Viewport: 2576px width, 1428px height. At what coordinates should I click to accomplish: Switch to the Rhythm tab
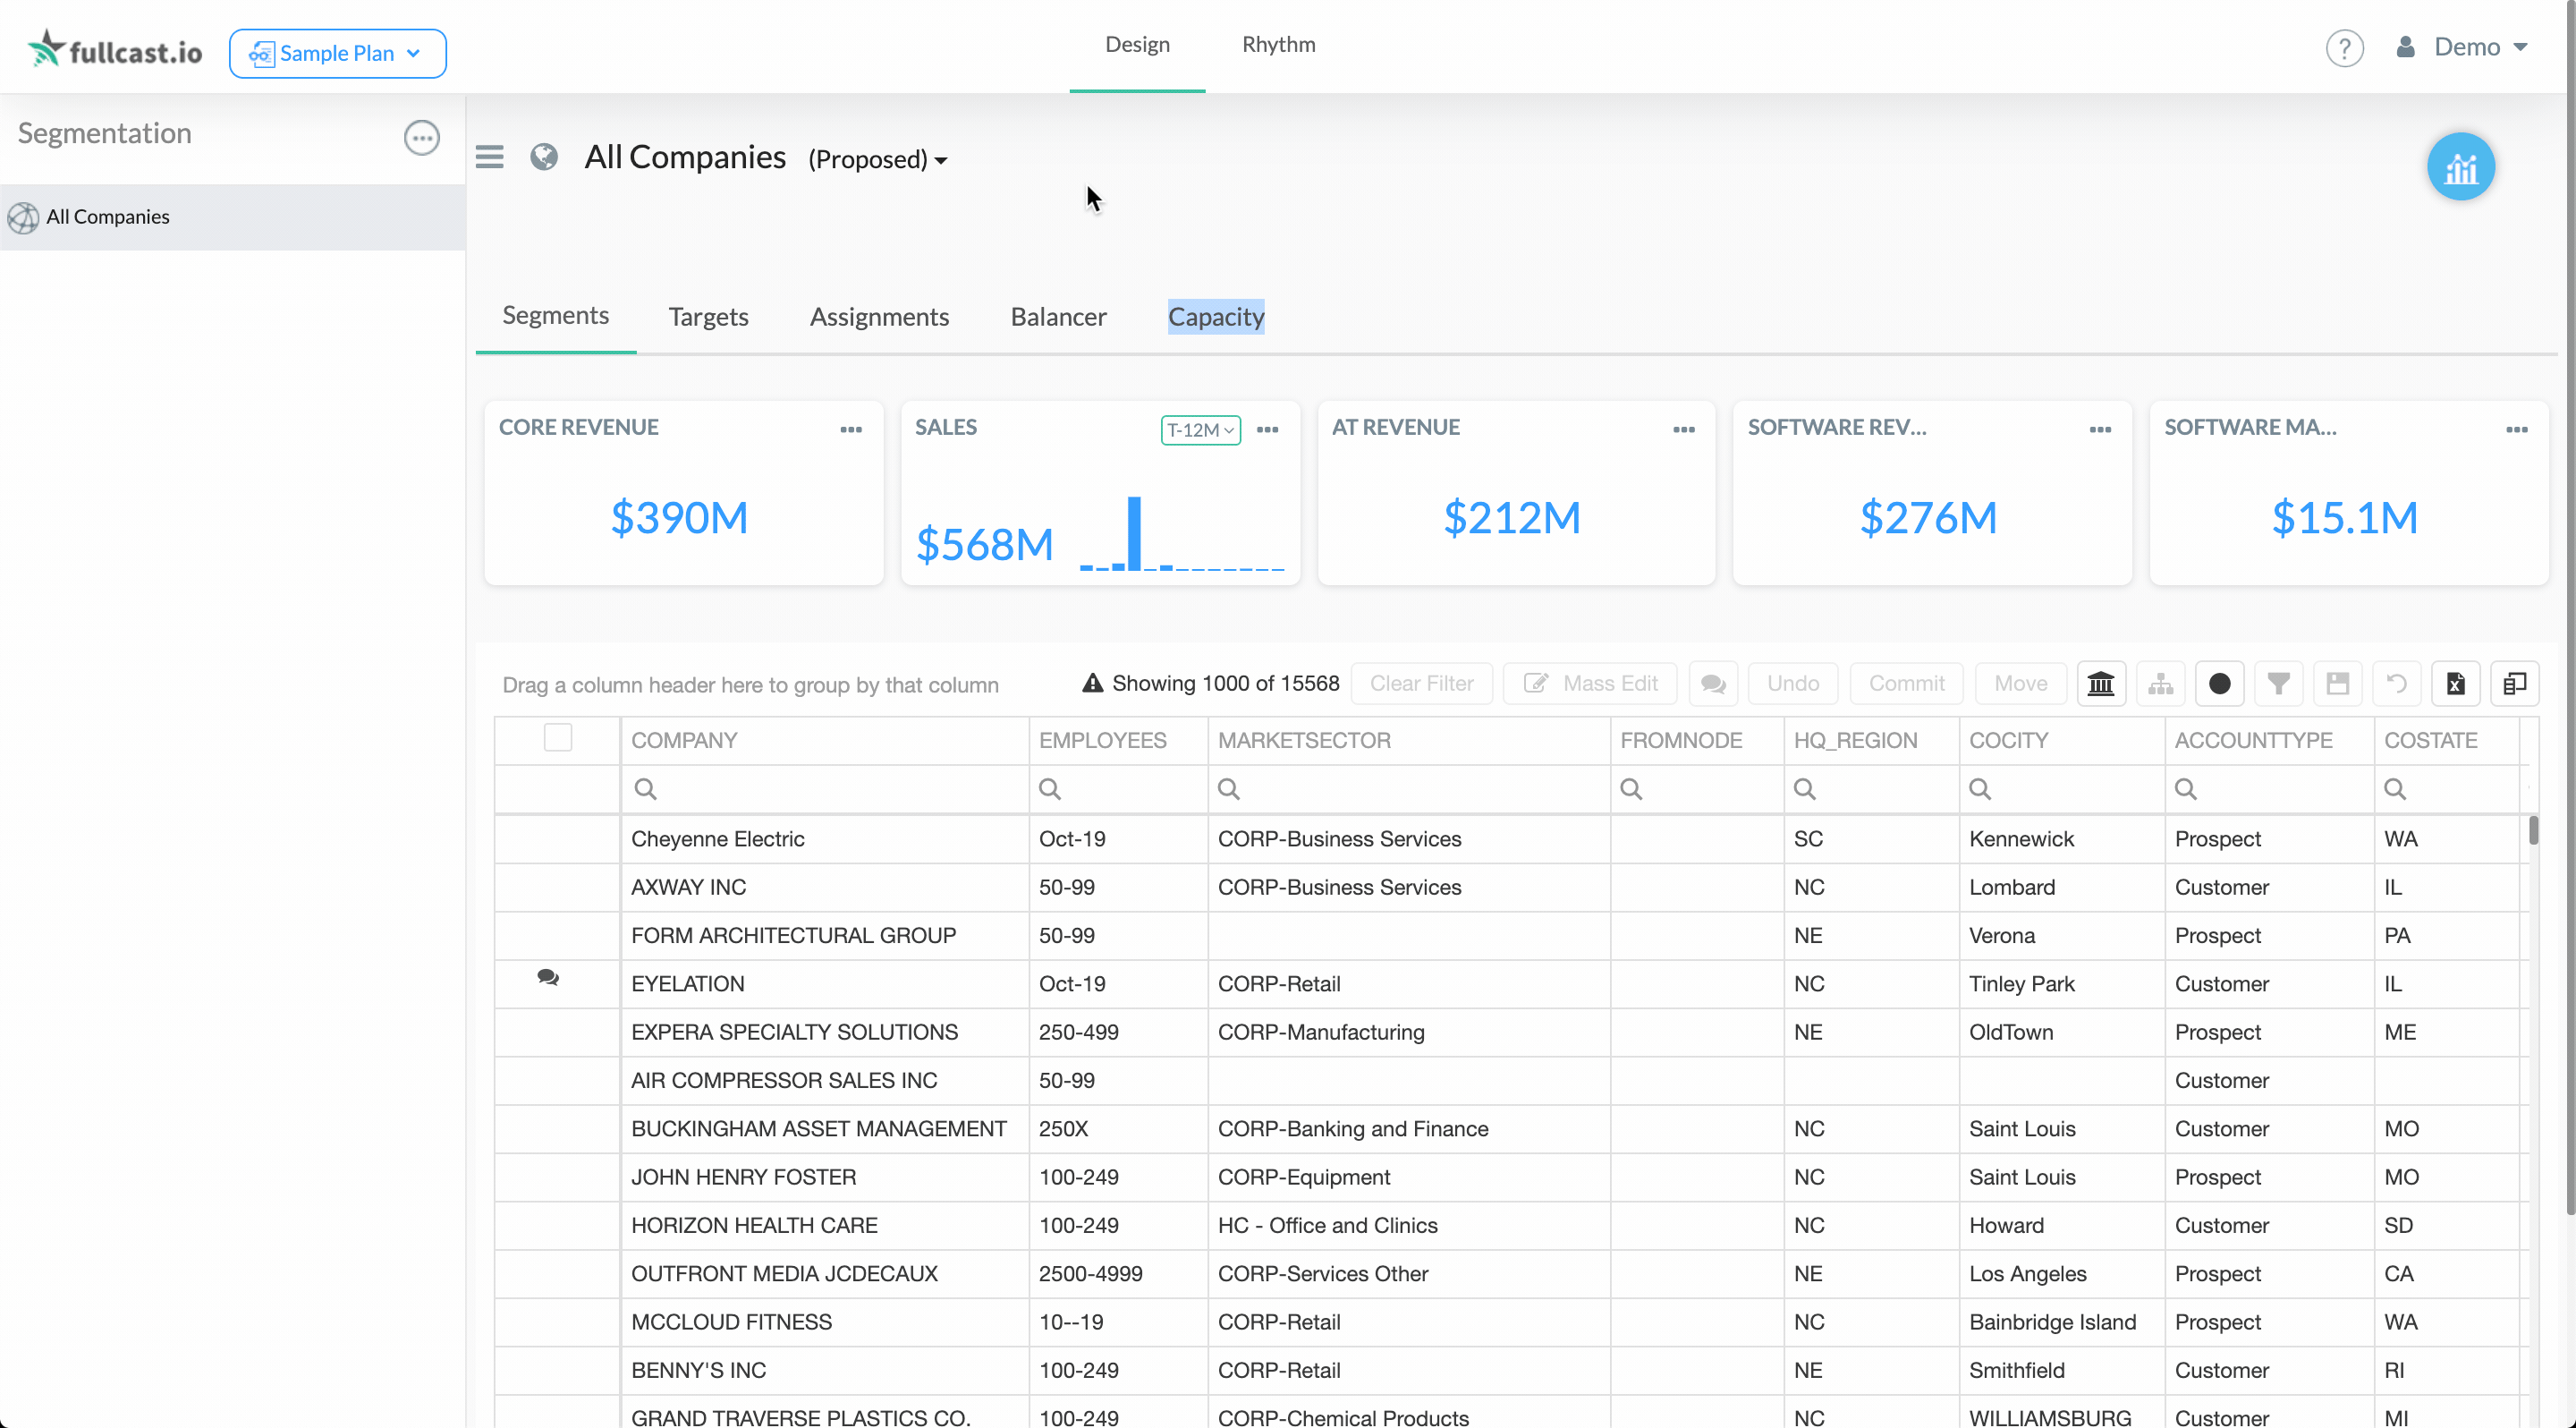[x=1278, y=45]
